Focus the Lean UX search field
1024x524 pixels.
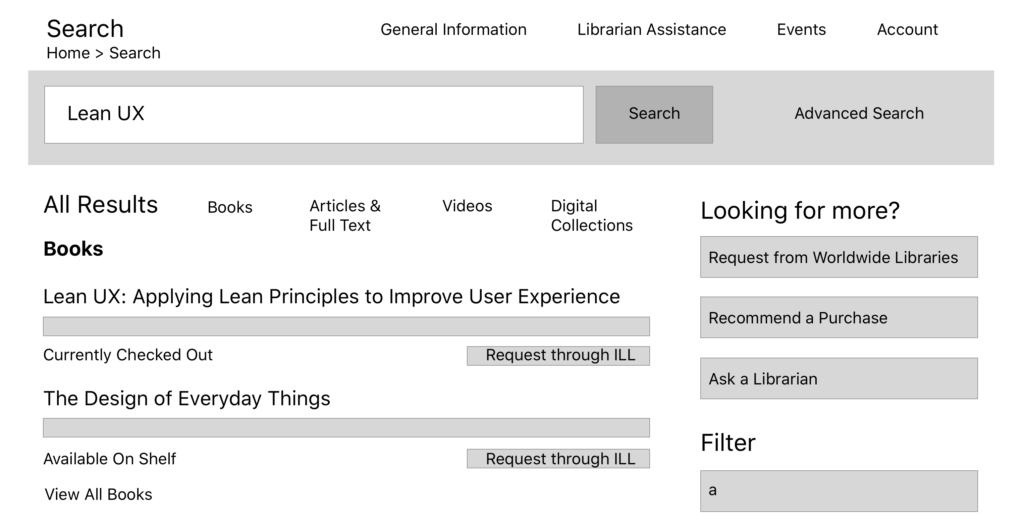click(x=313, y=114)
